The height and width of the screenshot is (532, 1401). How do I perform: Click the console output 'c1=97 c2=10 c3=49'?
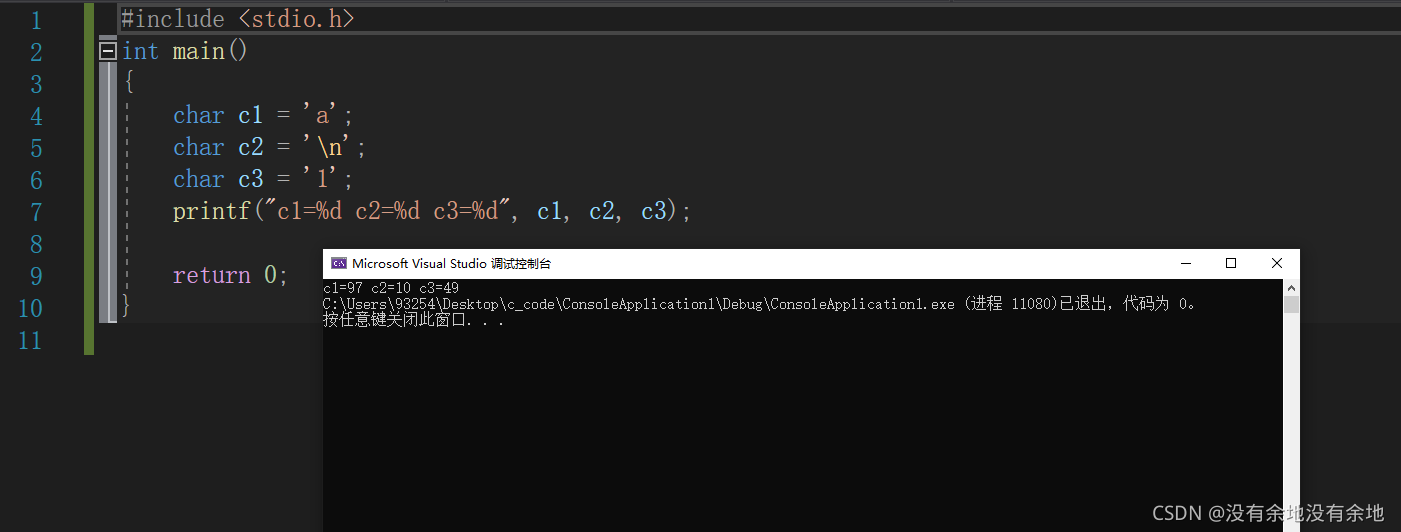pos(390,288)
